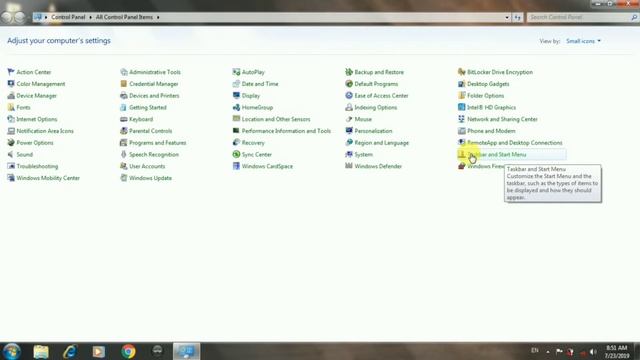Open the Keyboard icon
The image size is (640, 360).
click(x=124, y=119)
